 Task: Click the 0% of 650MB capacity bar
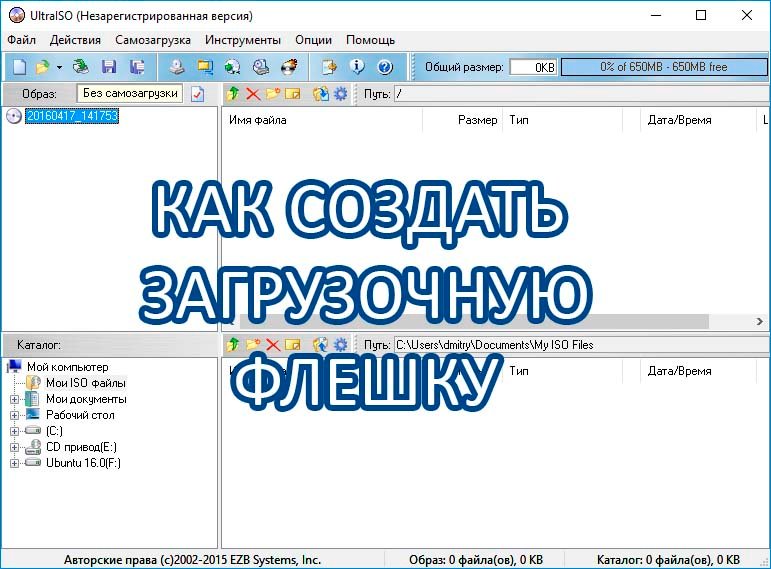(663, 67)
